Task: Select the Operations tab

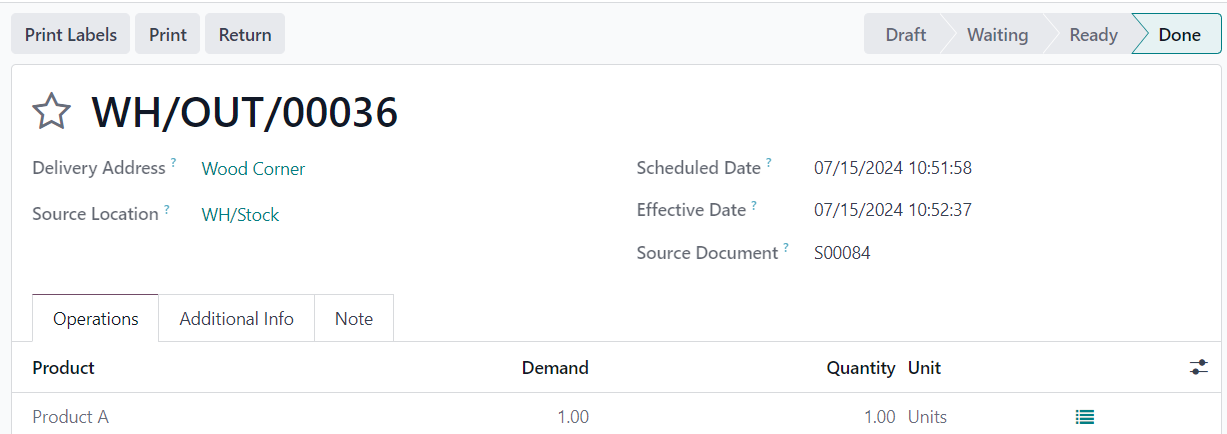Action: pyautogui.click(x=96, y=319)
